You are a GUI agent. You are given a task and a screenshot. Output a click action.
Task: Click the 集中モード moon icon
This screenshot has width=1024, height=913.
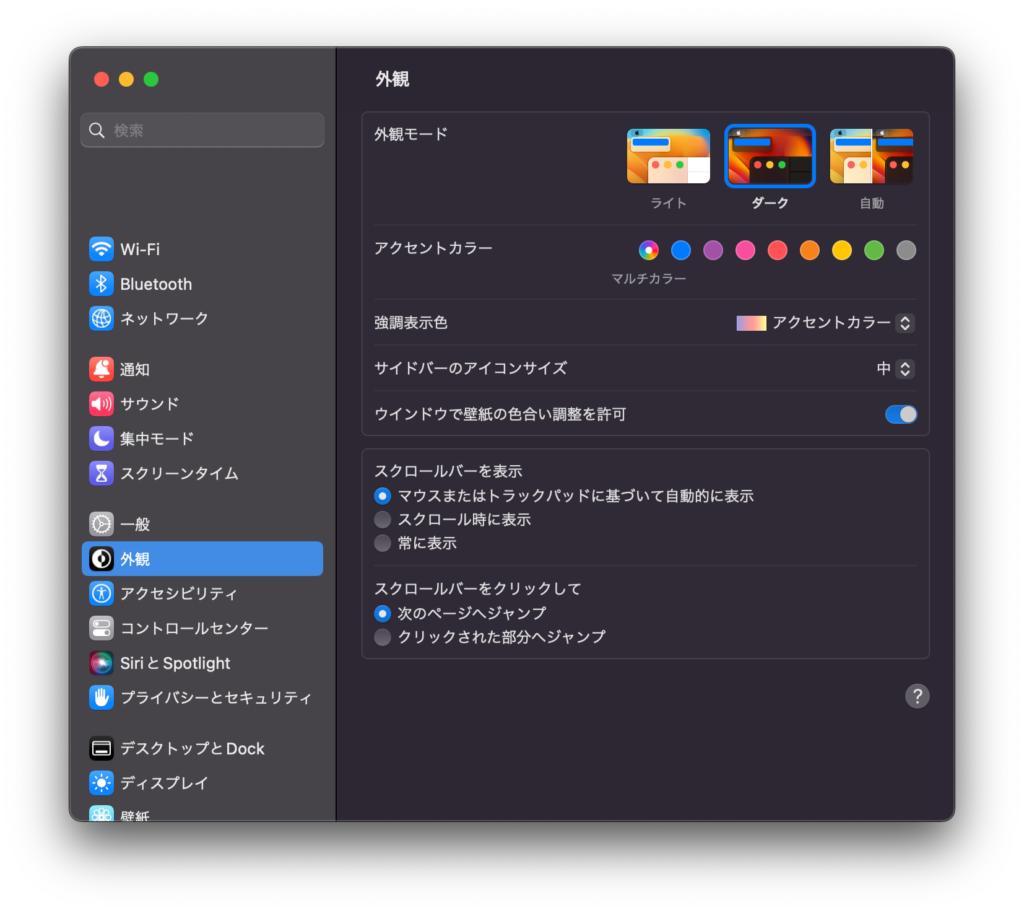pyautogui.click(x=101, y=438)
